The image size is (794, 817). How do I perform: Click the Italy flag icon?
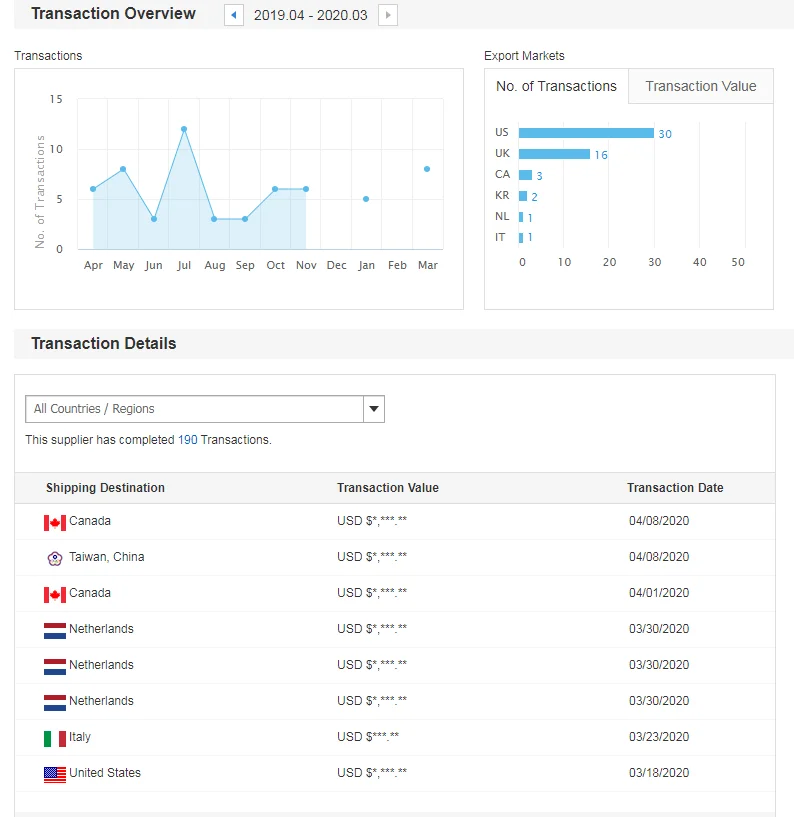(55, 738)
